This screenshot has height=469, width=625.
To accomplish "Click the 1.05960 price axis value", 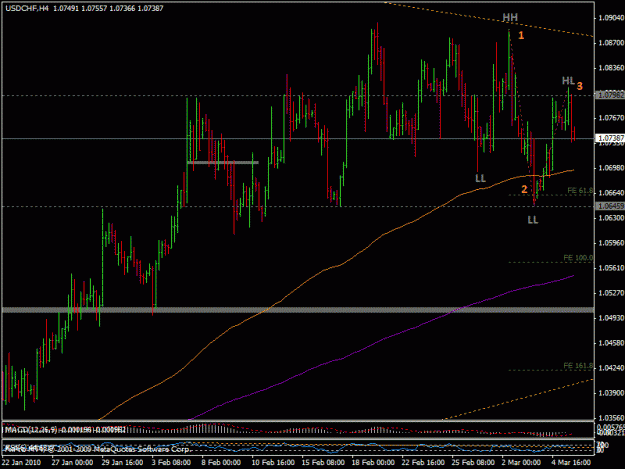I will coord(611,243).
